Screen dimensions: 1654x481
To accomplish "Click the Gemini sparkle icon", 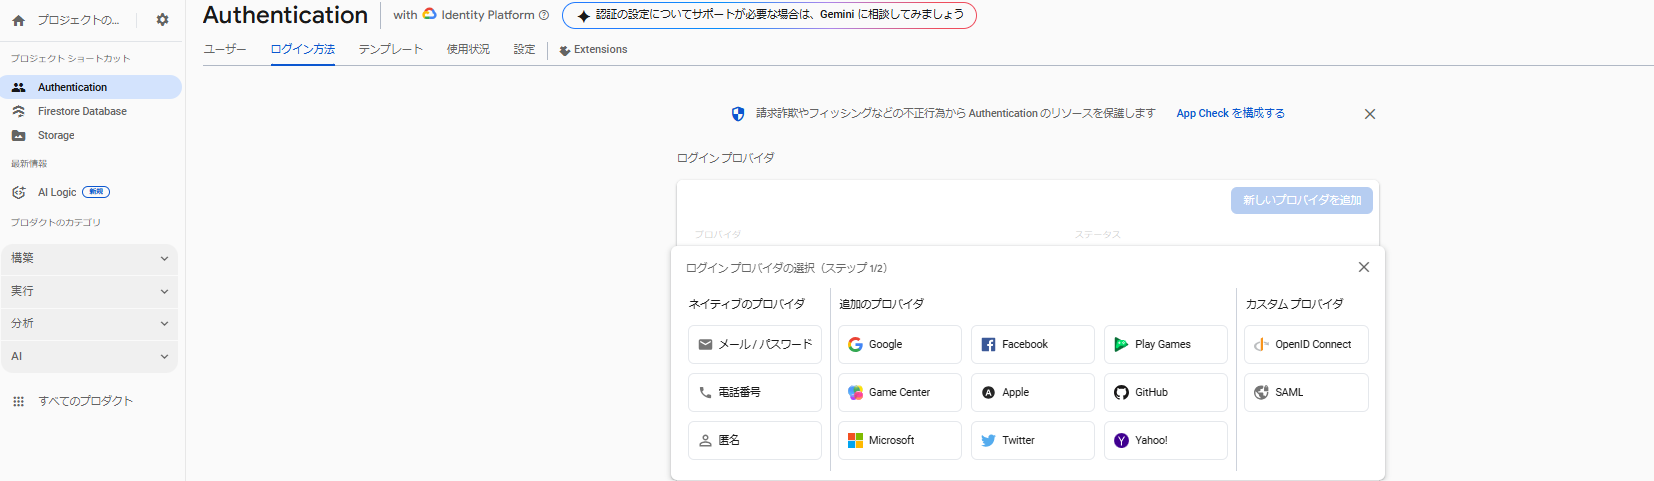I will (584, 16).
